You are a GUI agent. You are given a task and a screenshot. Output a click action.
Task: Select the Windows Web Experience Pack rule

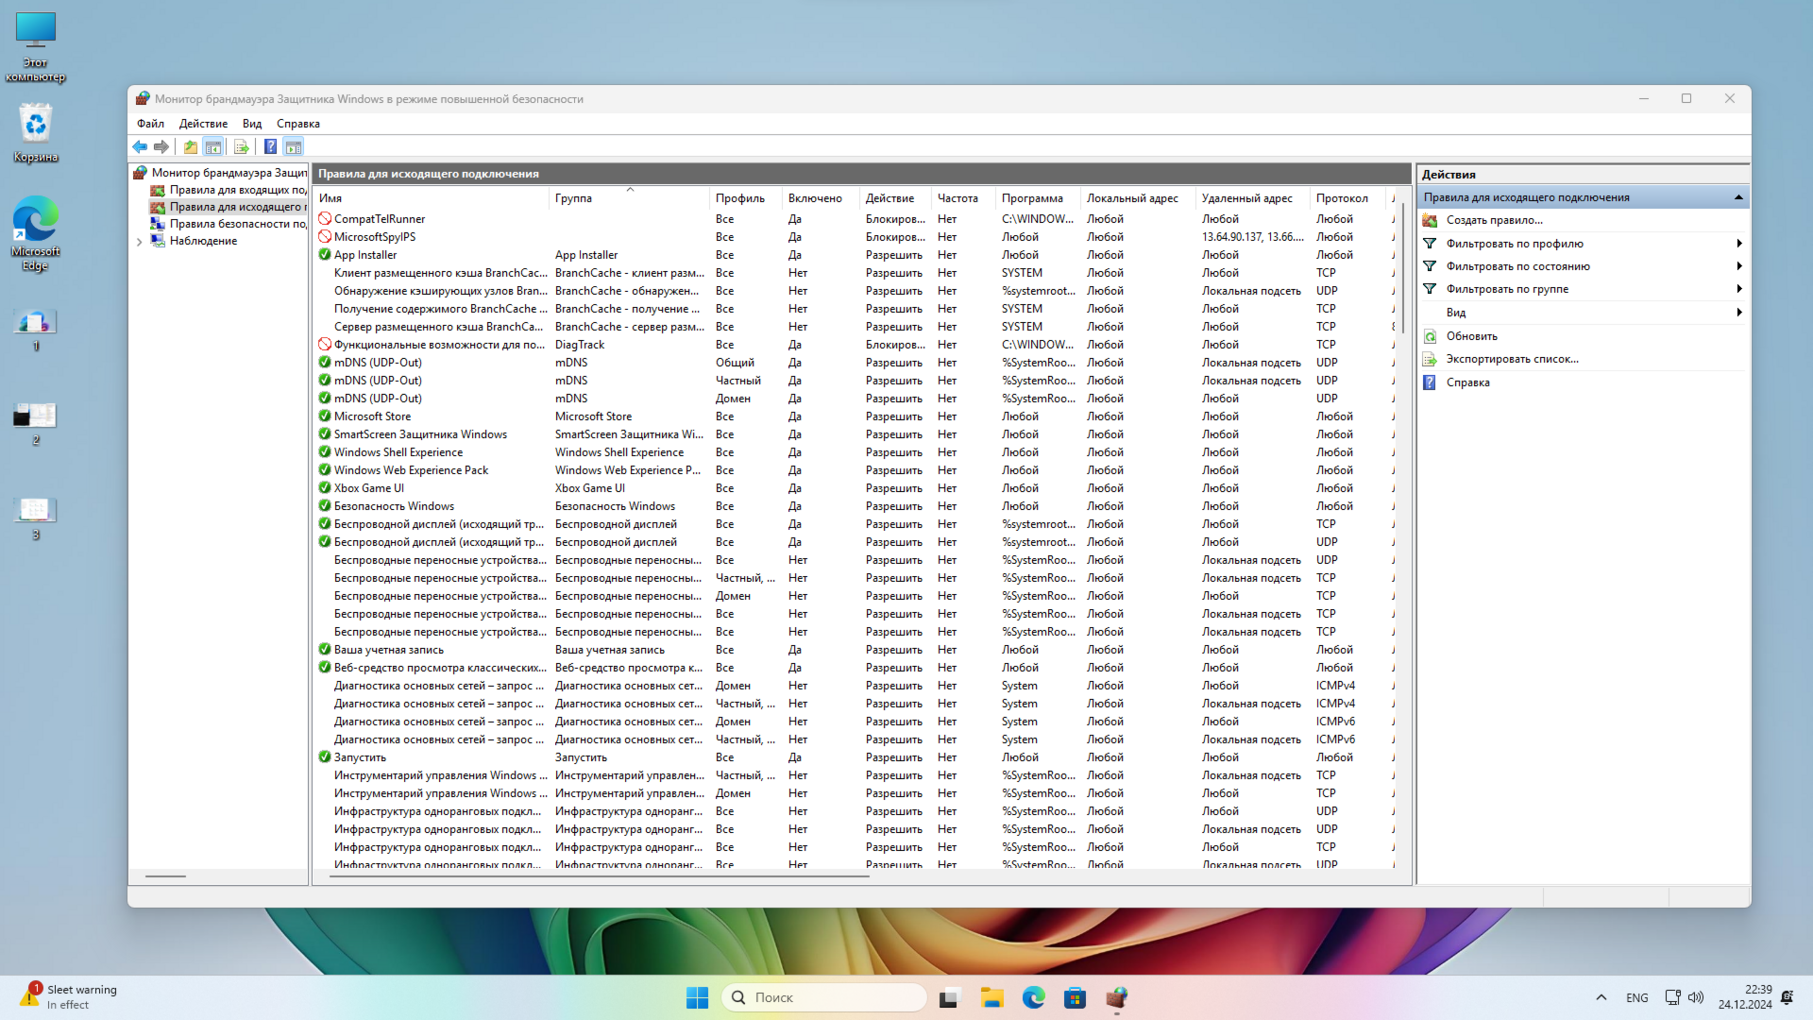pos(411,470)
